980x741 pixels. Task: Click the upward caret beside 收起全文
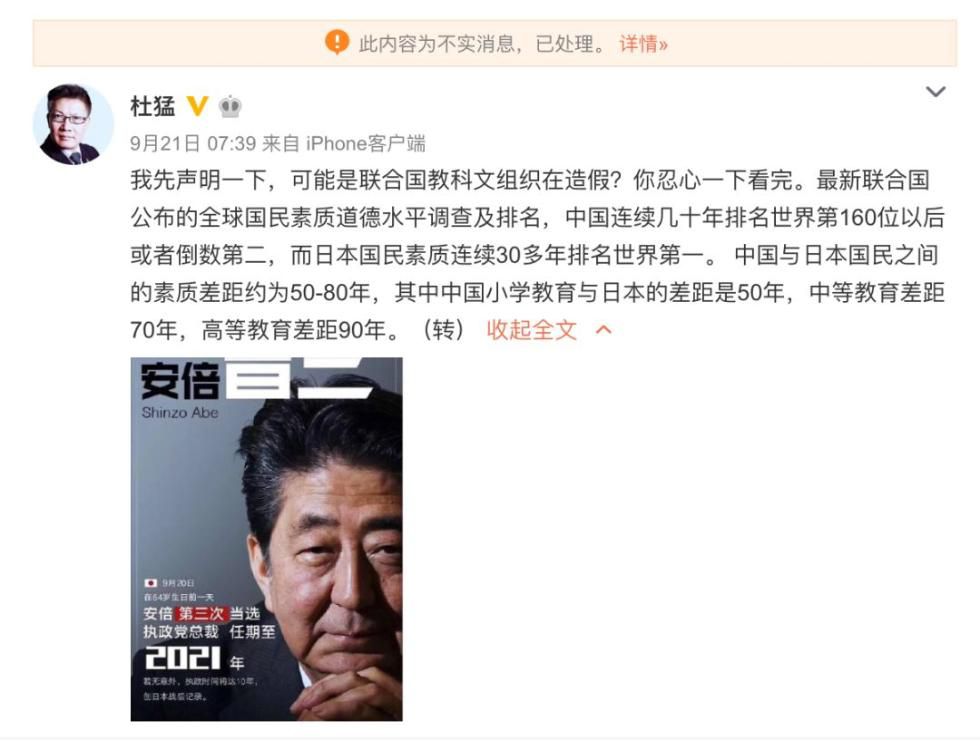603,330
